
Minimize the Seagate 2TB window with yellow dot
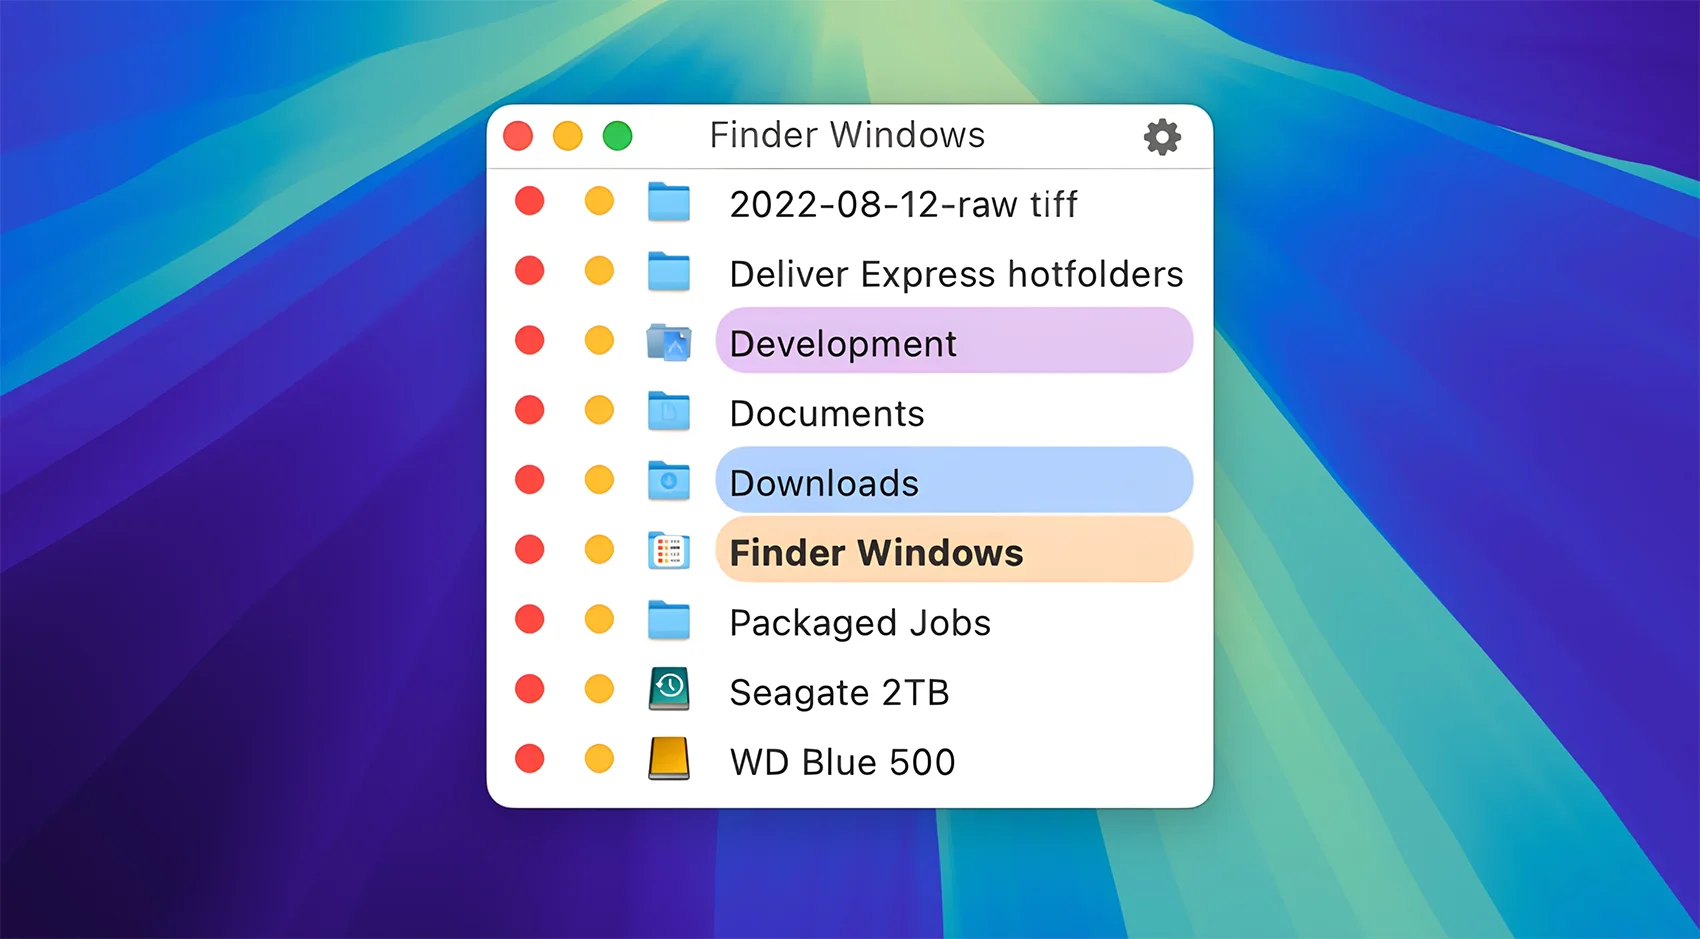tap(599, 689)
